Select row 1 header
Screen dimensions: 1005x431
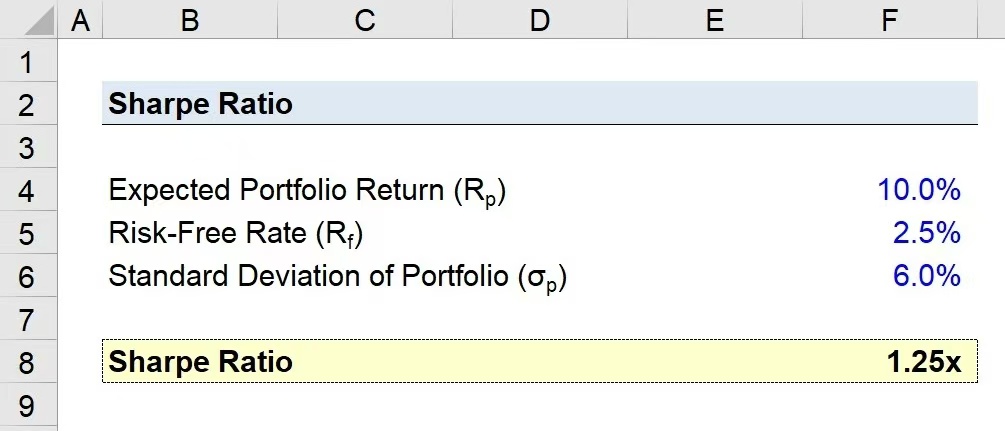click(29, 61)
